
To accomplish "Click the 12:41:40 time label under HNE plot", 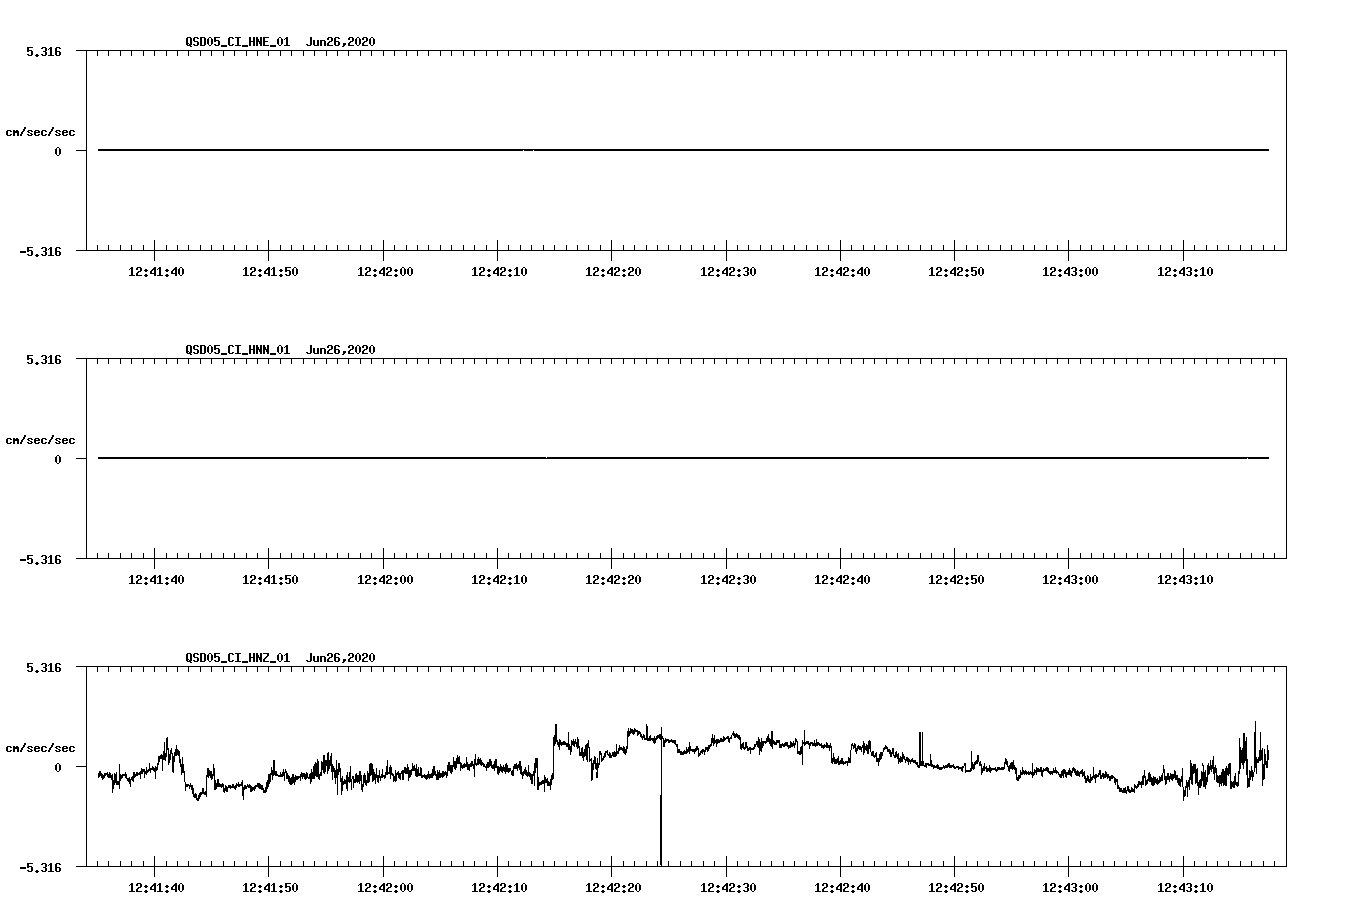I will coord(156,272).
